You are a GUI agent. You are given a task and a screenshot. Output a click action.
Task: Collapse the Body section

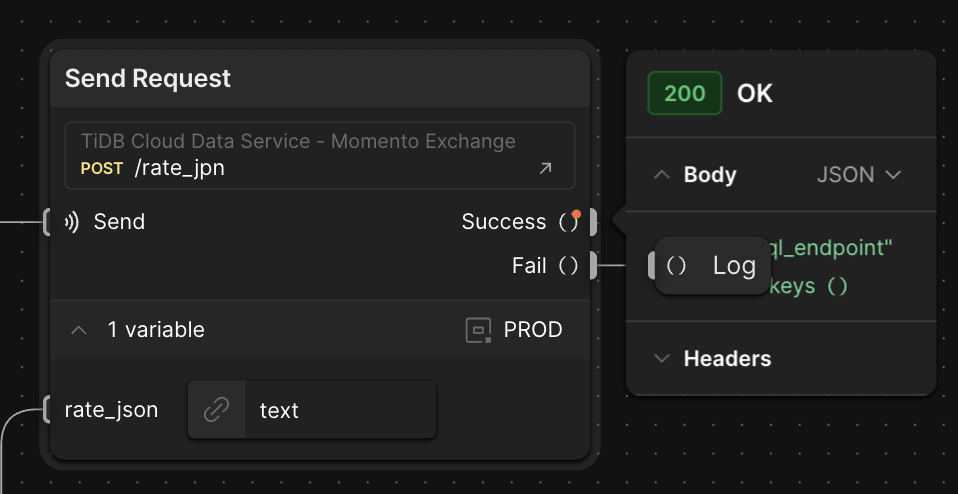point(661,175)
